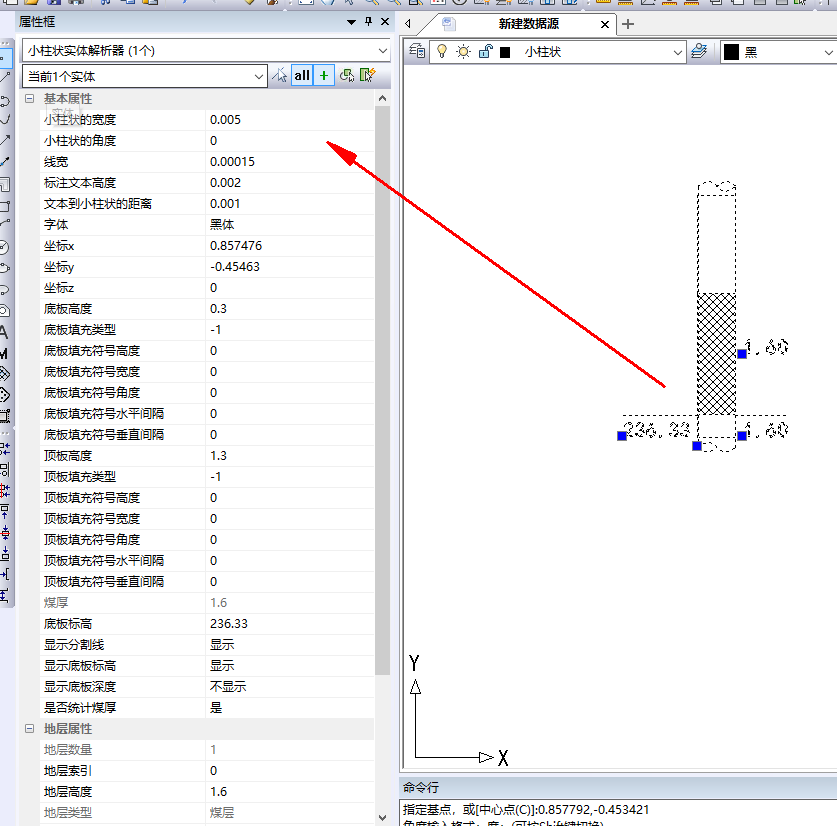Collapse the 地层属性 section

point(30,729)
